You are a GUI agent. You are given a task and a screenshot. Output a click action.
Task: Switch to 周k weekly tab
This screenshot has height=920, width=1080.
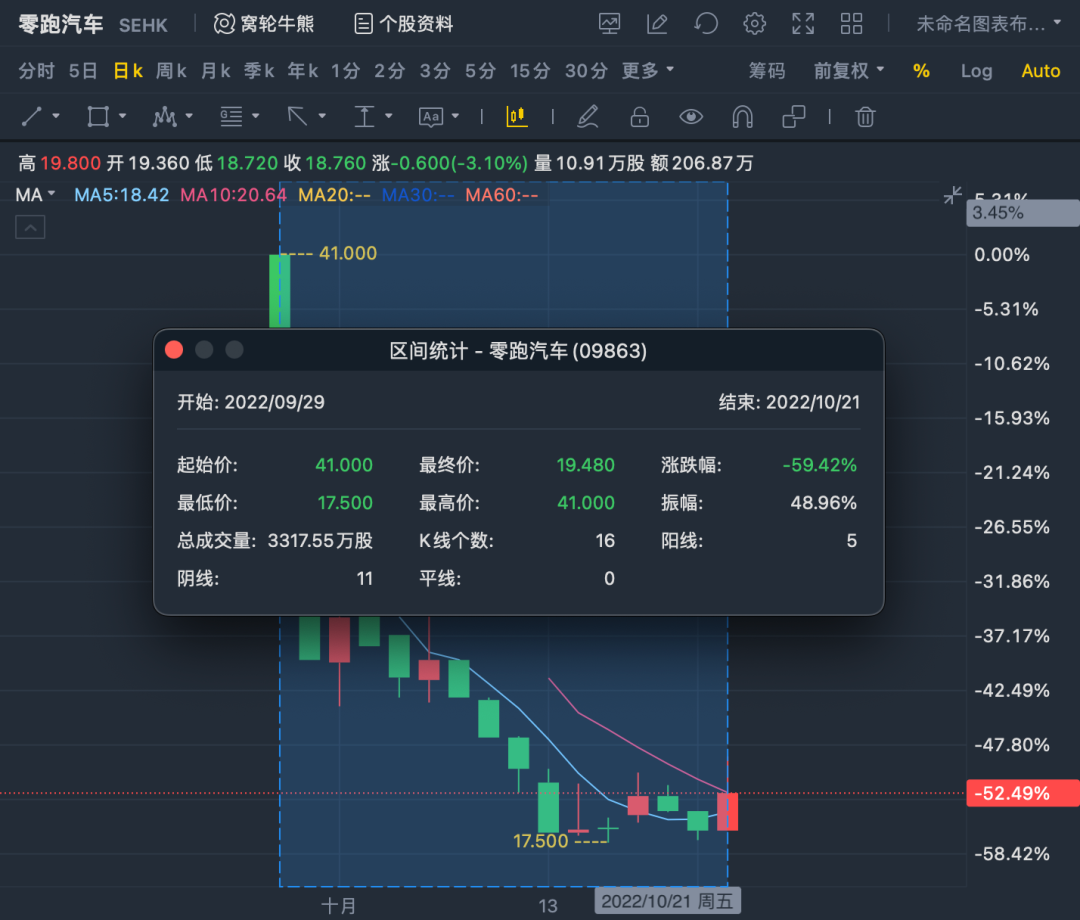pos(172,70)
